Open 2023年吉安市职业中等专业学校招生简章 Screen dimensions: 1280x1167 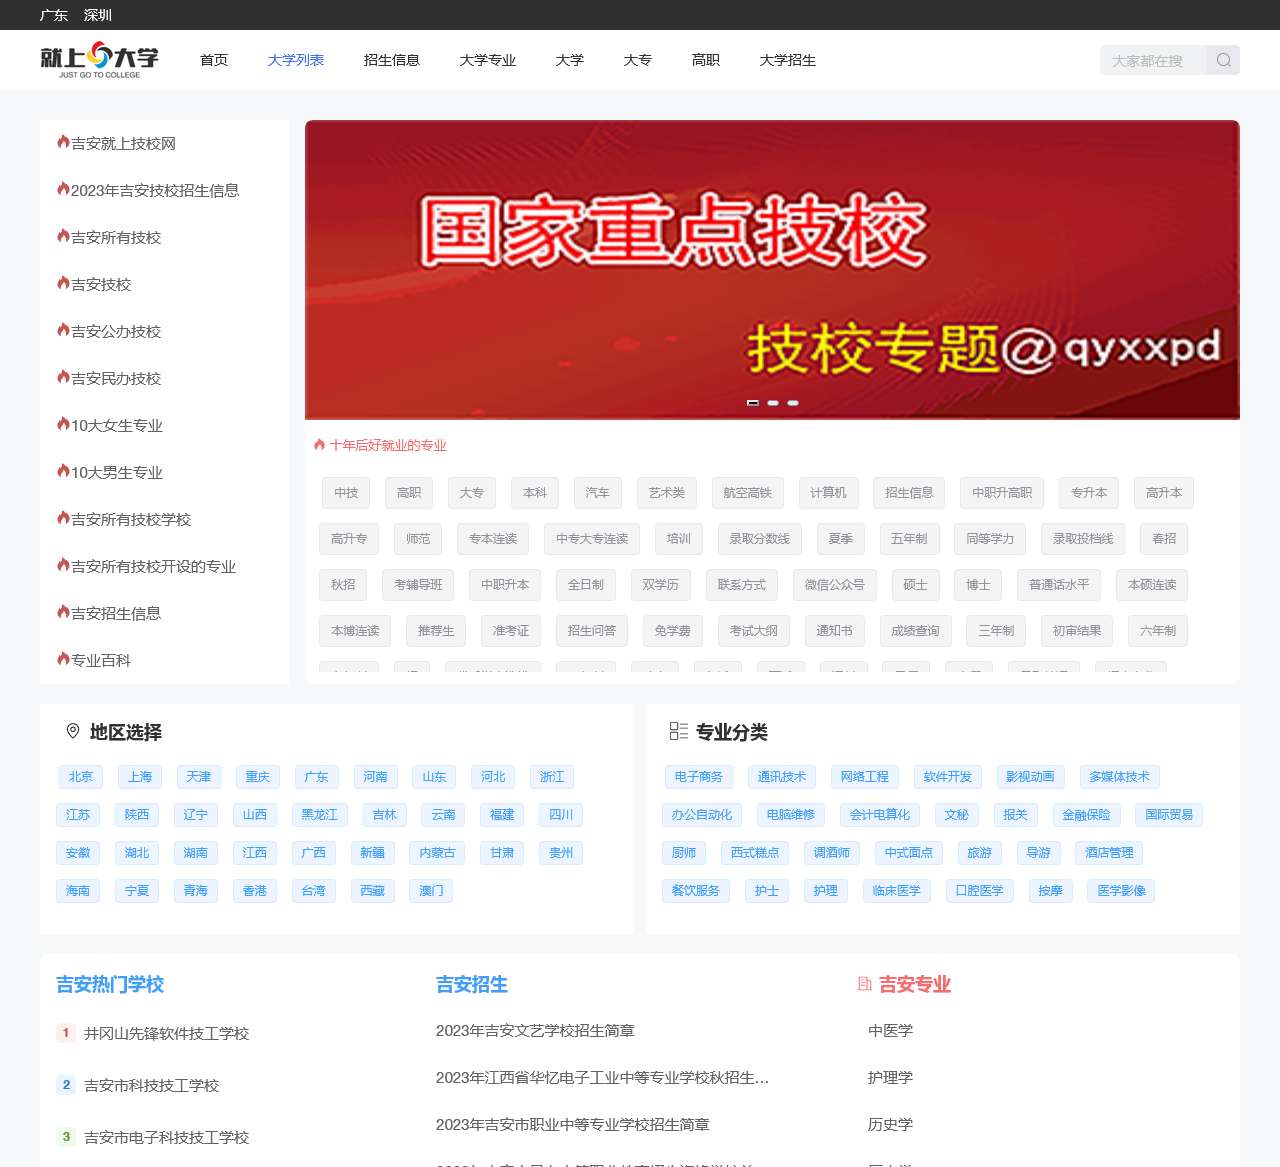pos(573,1125)
